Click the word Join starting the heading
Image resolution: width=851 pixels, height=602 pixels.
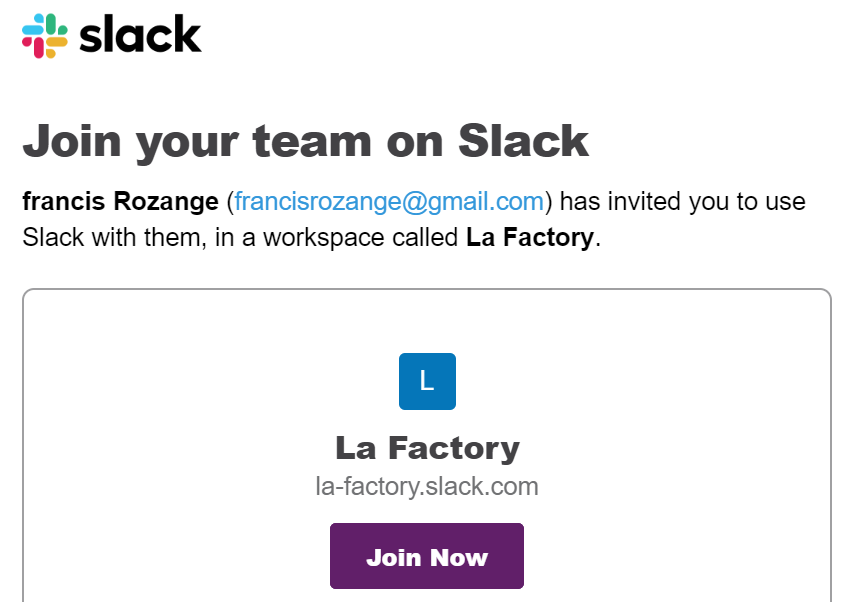(72, 141)
